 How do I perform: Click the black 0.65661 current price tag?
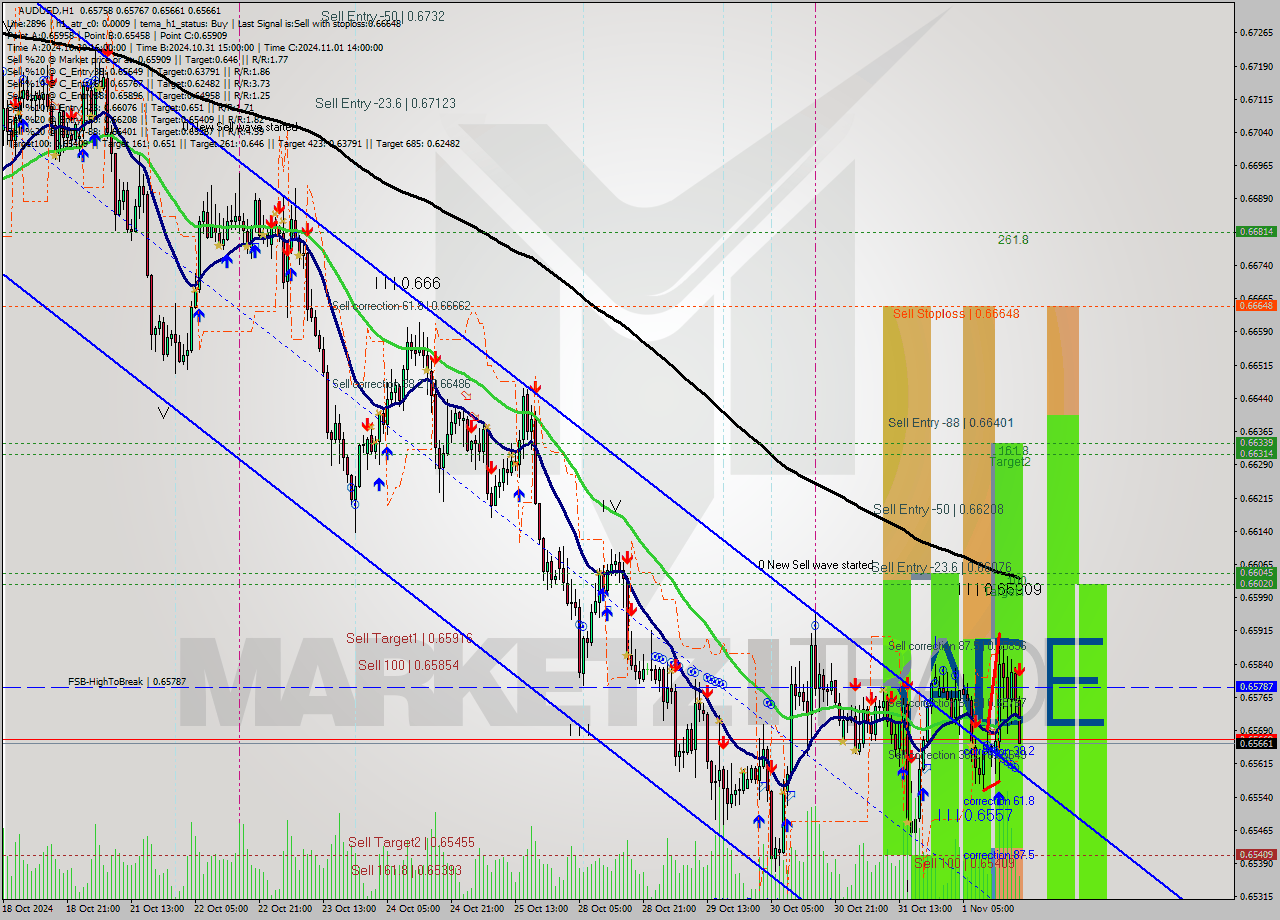click(1255, 743)
